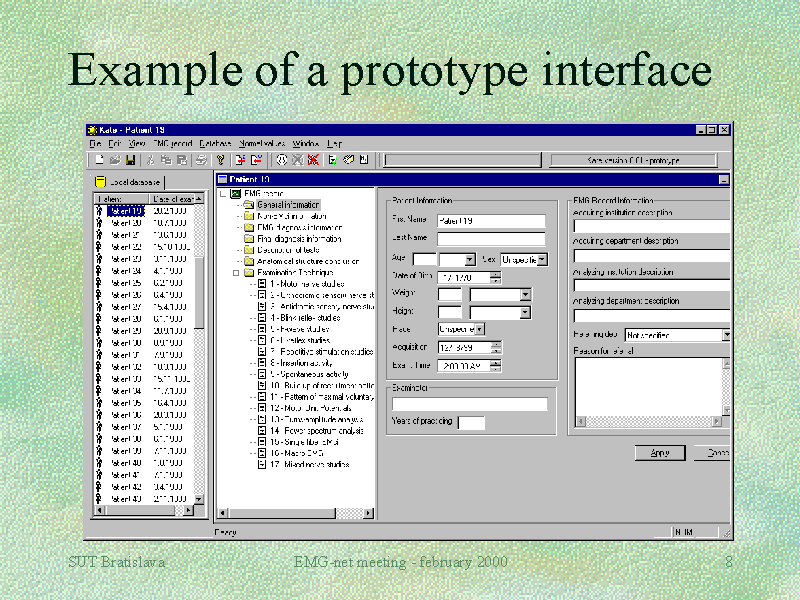Select the General Information folder icon
This screenshot has width=800, height=600.
point(247,205)
